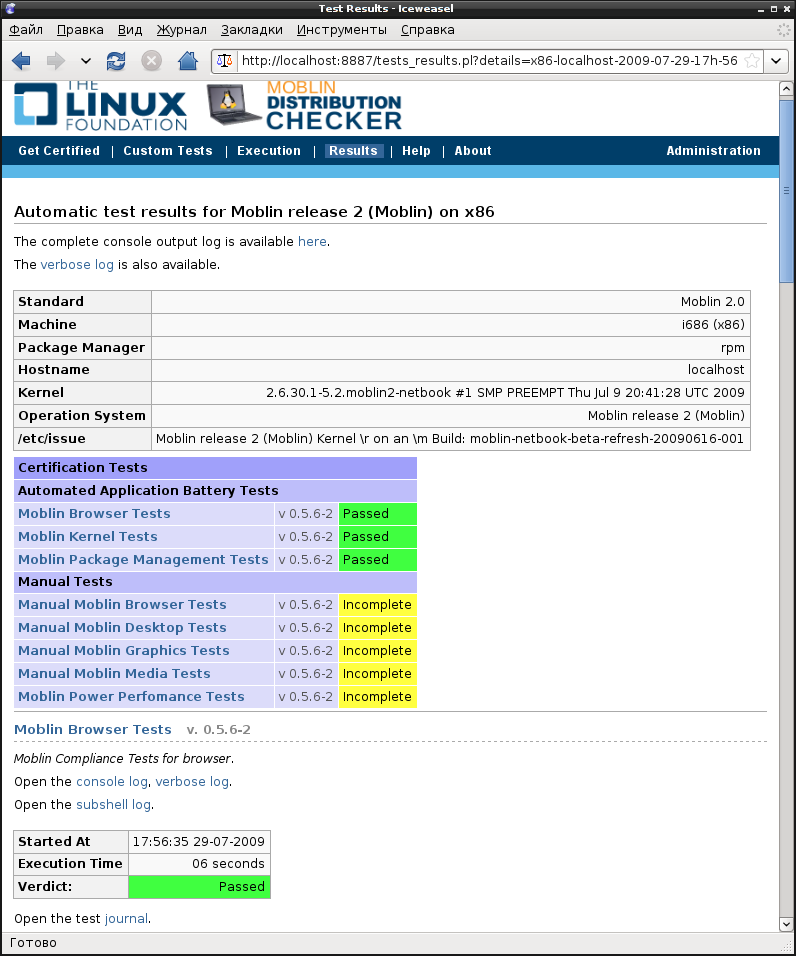Click the scrollbar down arrow
Viewport: 796px width, 956px height.
click(786, 924)
